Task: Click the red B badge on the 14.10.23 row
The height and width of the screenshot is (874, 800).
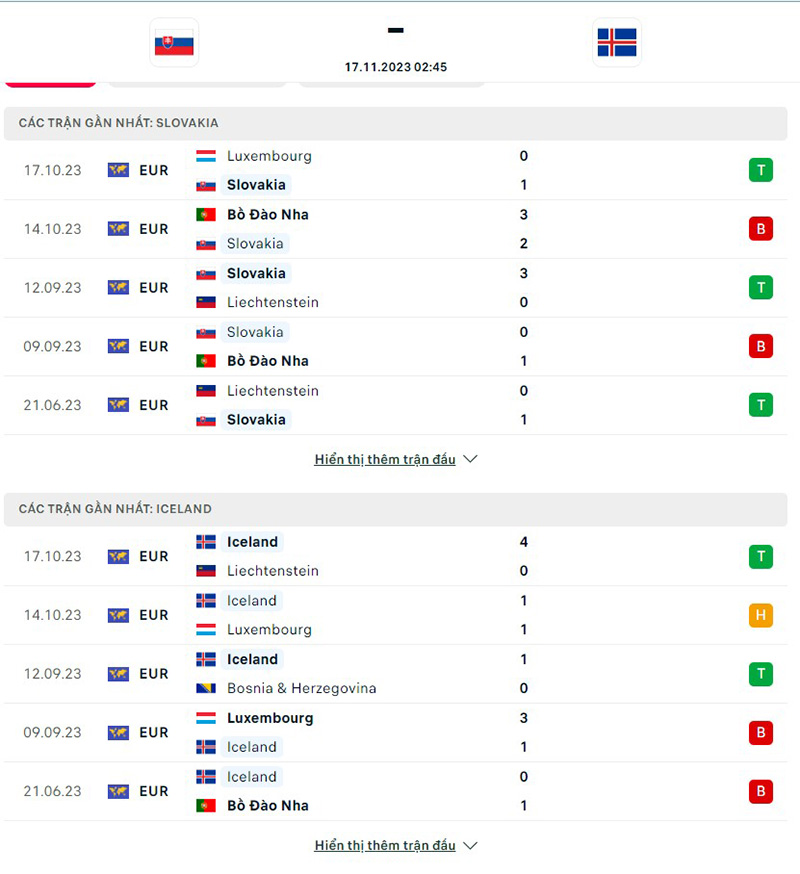Action: tap(761, 228)
